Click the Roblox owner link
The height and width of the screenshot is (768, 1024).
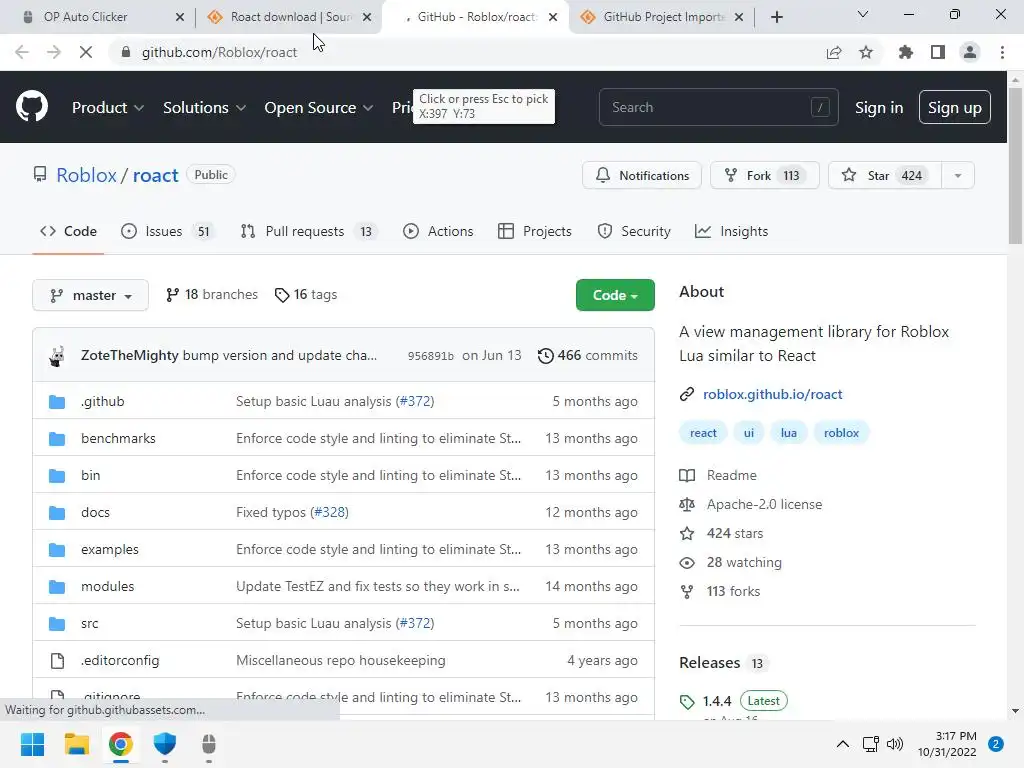coord(86,176)
